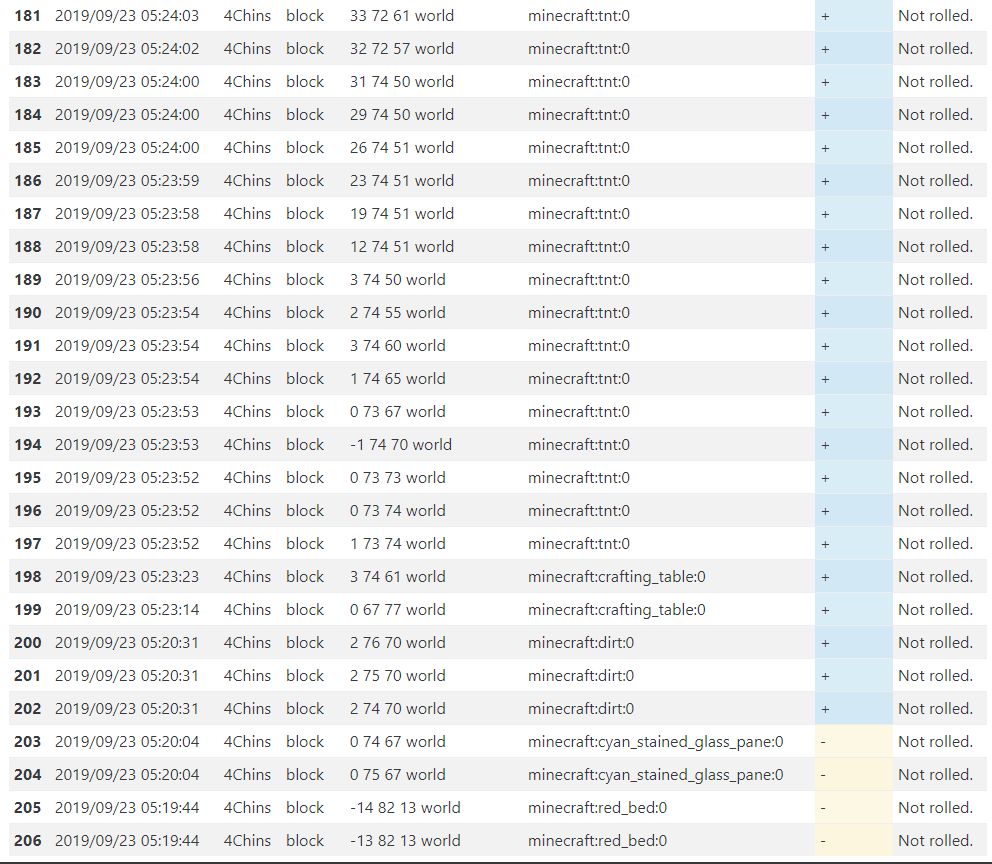992x864 pixels.
Task: Click coordinates 0 73 74 world
Action: click(398, 510)
